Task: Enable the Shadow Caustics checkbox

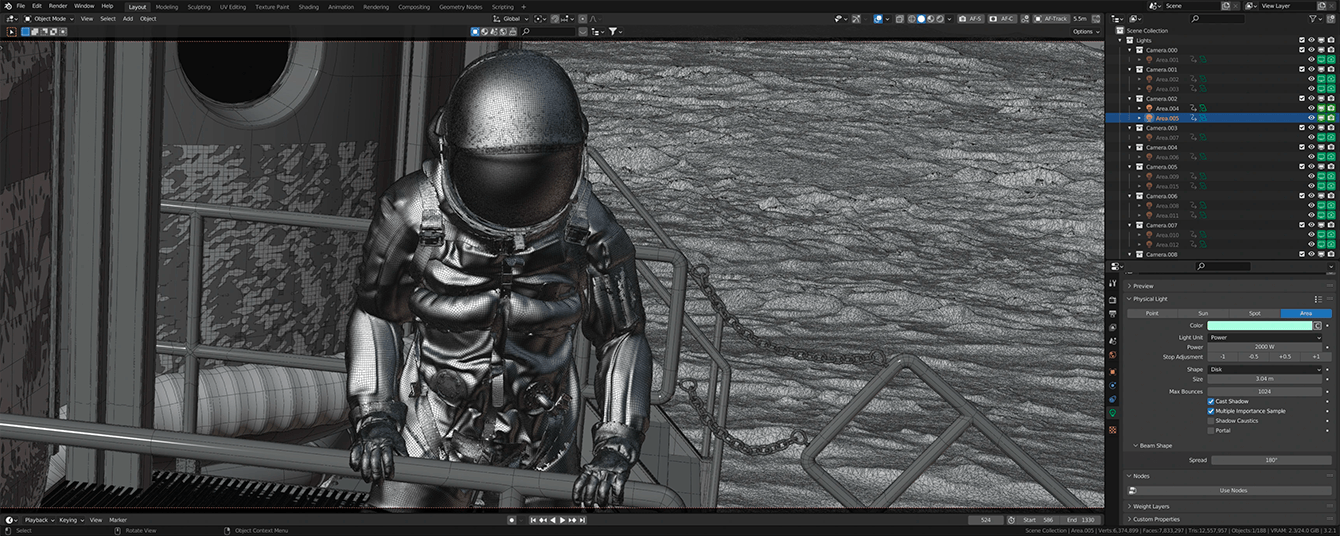Action: click(x=1211, y=421)
